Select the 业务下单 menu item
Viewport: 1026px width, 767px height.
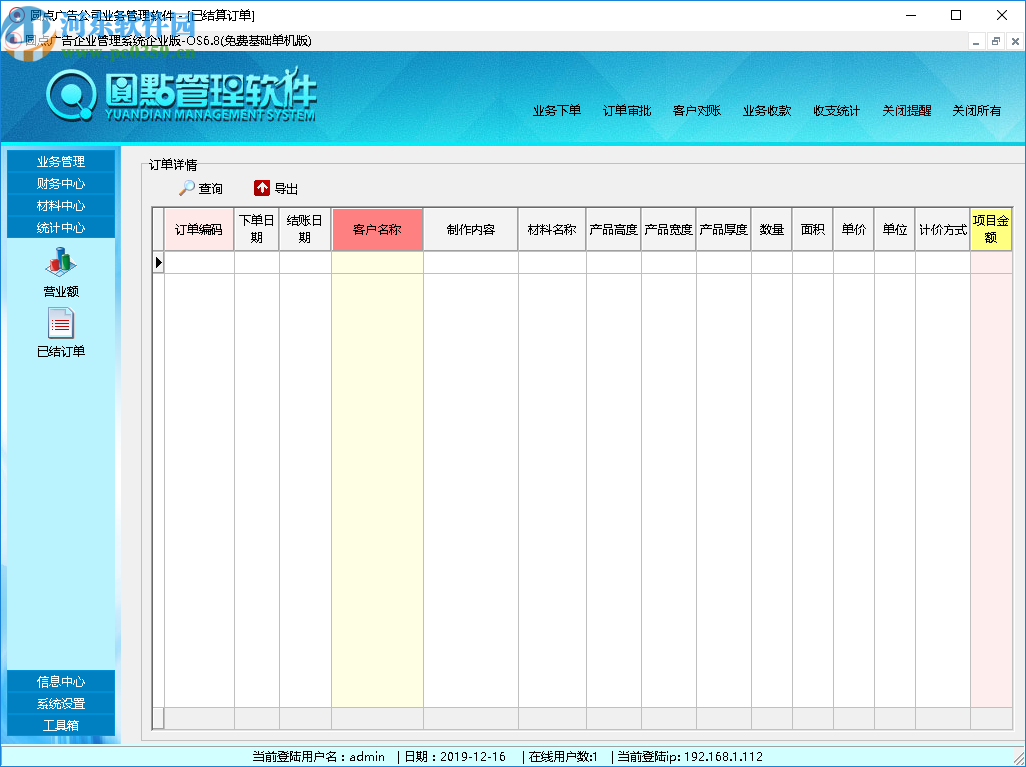[x=556, y=111]
